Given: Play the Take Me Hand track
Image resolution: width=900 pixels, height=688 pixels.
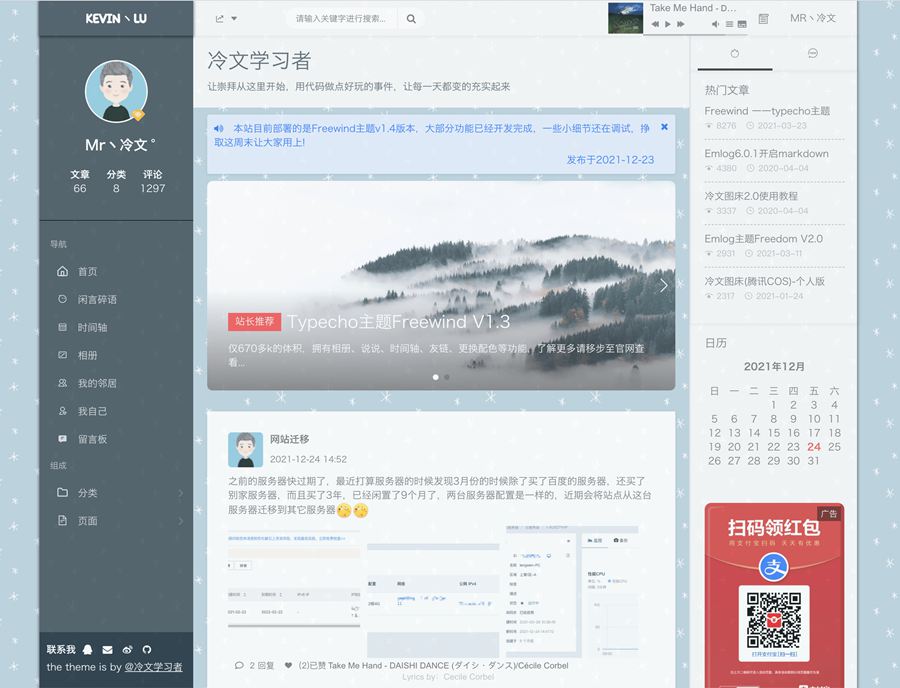Looking at the screenshot, I should (668, 24).
